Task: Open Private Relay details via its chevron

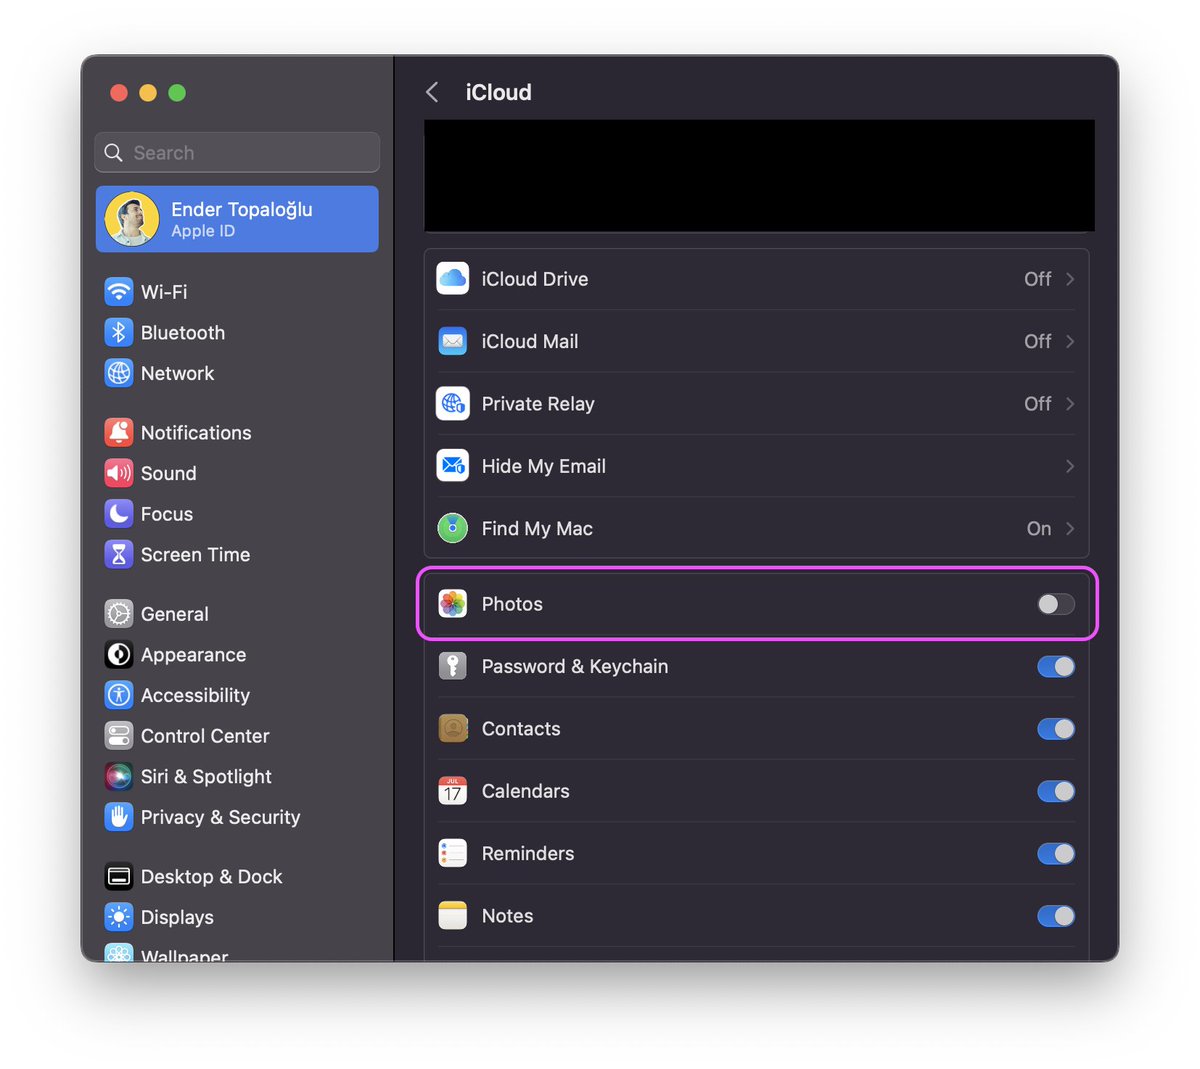Action: coord(1070,404)
